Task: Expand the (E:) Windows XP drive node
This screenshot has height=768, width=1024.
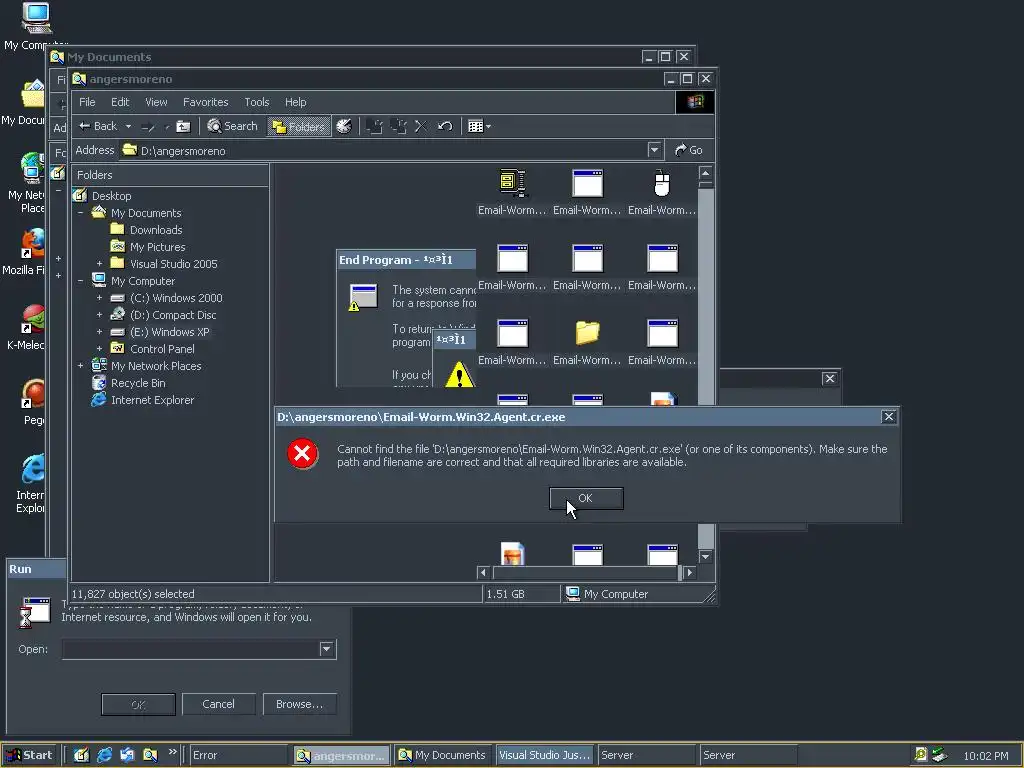Action: (x=99, y=332)
